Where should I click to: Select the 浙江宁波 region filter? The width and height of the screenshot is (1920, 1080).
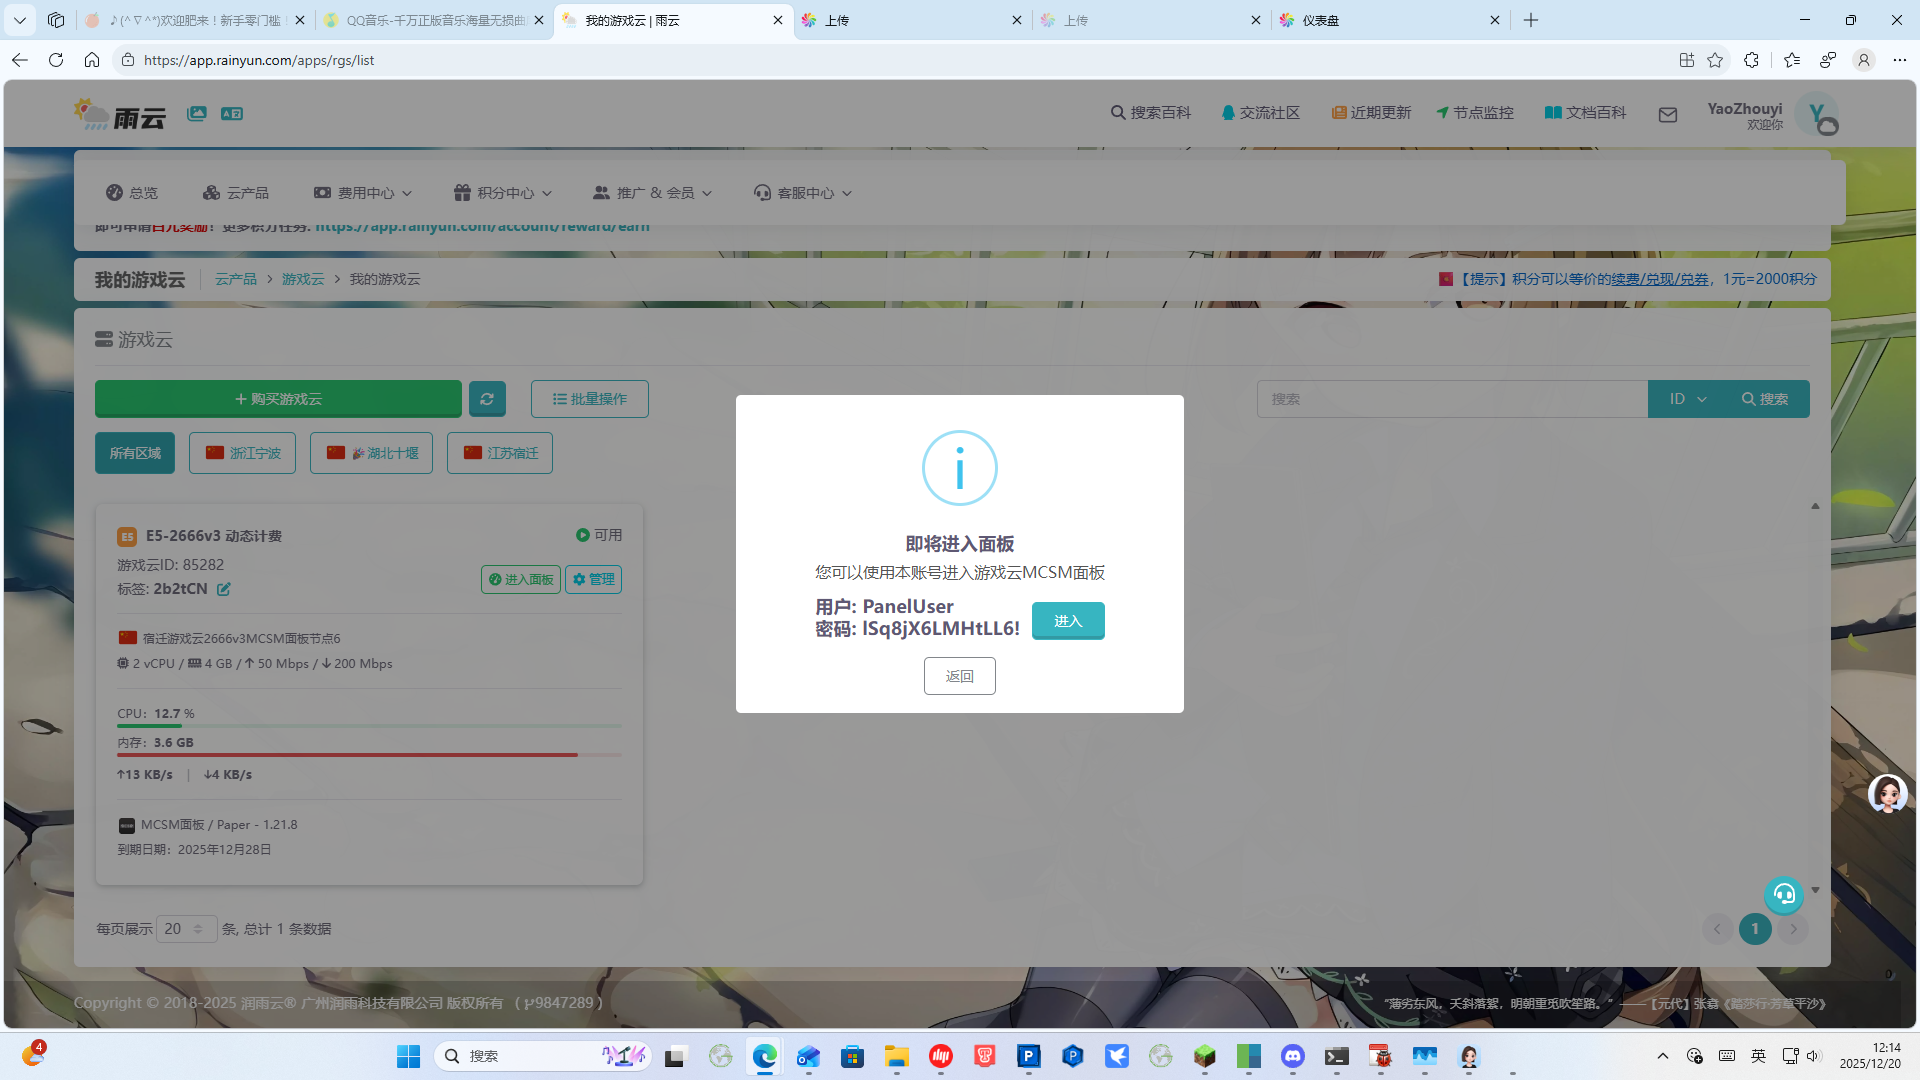242,452
